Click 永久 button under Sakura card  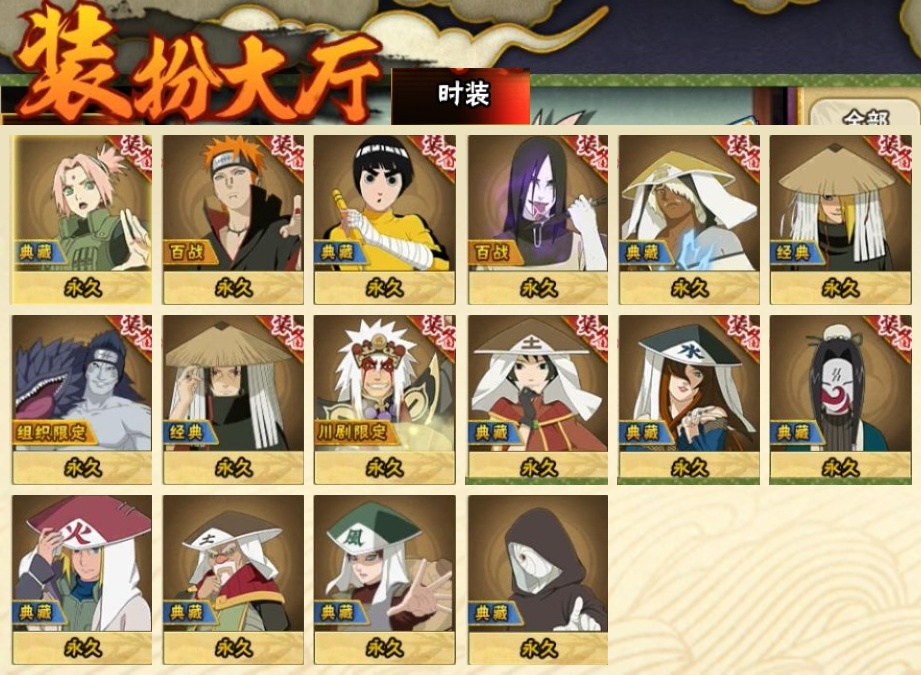pos(82,288)
